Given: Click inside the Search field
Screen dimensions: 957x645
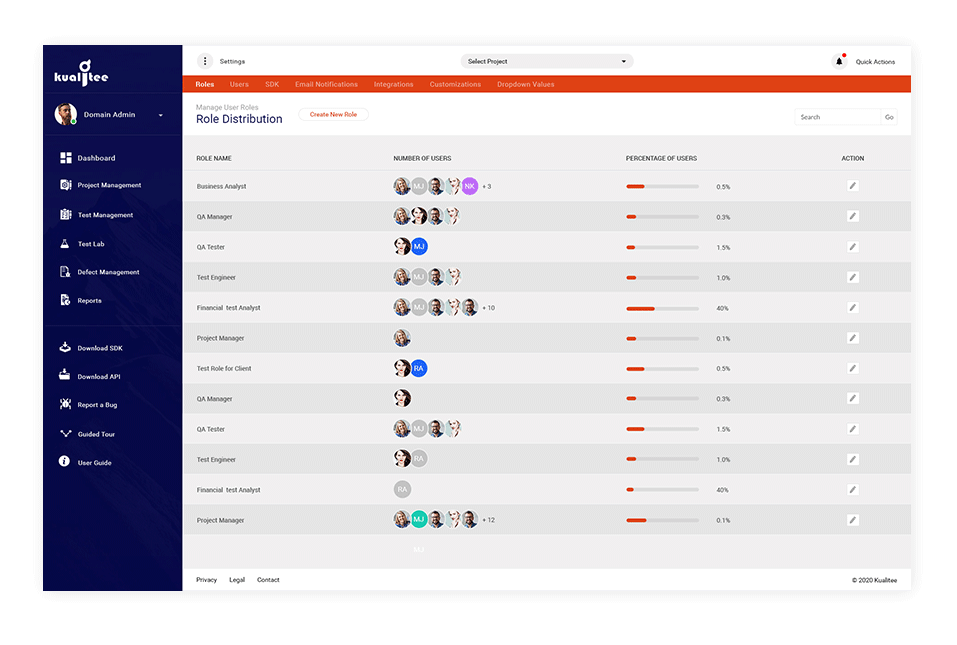Looking at the screenshot, I should (837, 116).
